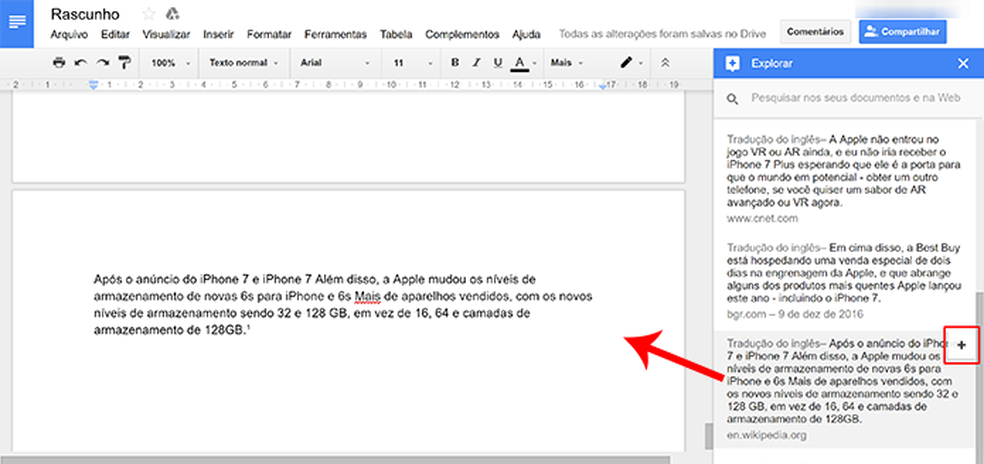The image size is (984, 464).
Task: Expand the Mais toolbar options
Action: tap(567, 63)
